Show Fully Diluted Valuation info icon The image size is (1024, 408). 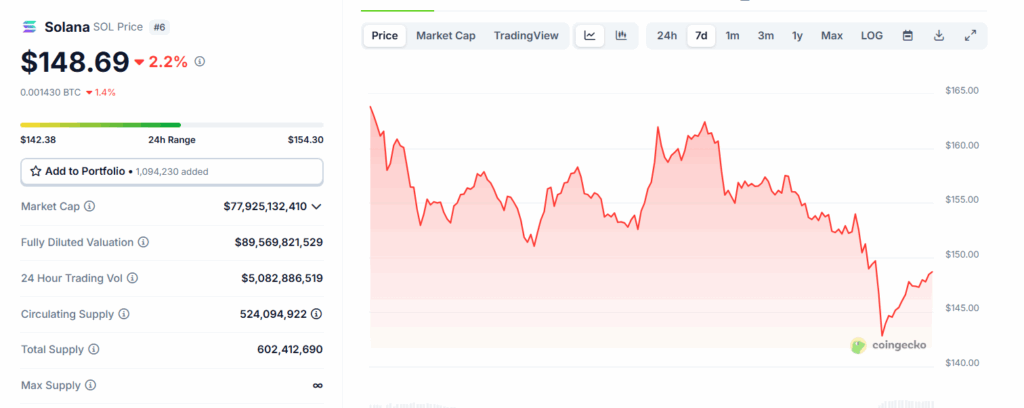tap(143, 242)
